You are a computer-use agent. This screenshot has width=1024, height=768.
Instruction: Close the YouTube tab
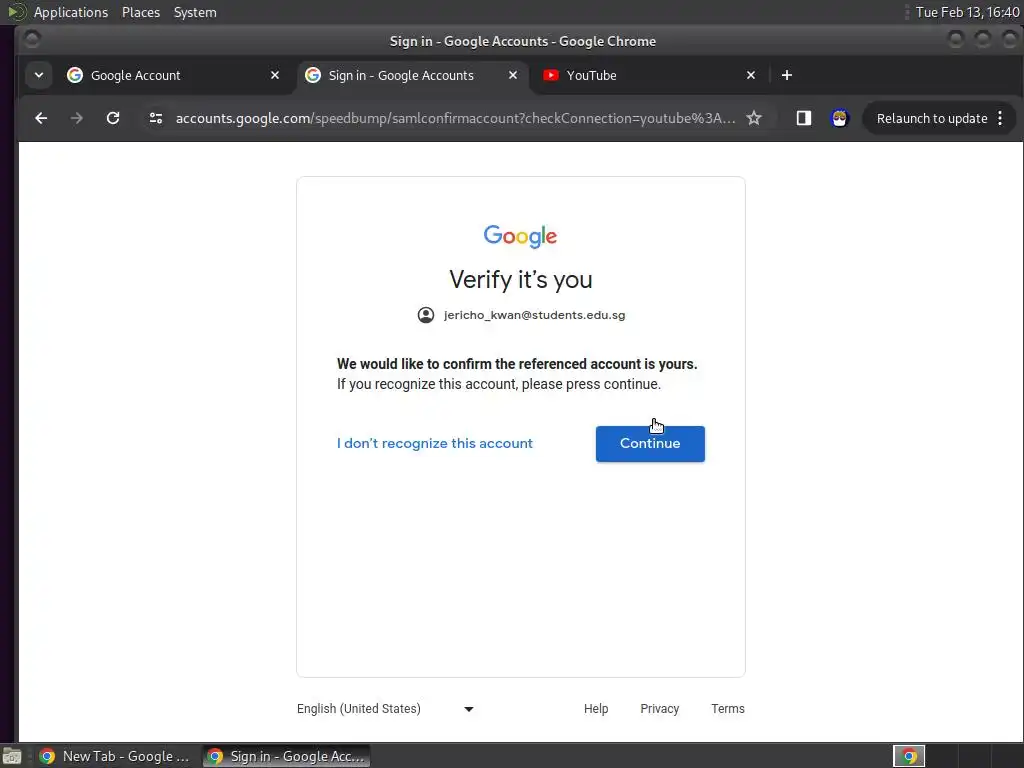pyautogui.click(x=751, y=75)
